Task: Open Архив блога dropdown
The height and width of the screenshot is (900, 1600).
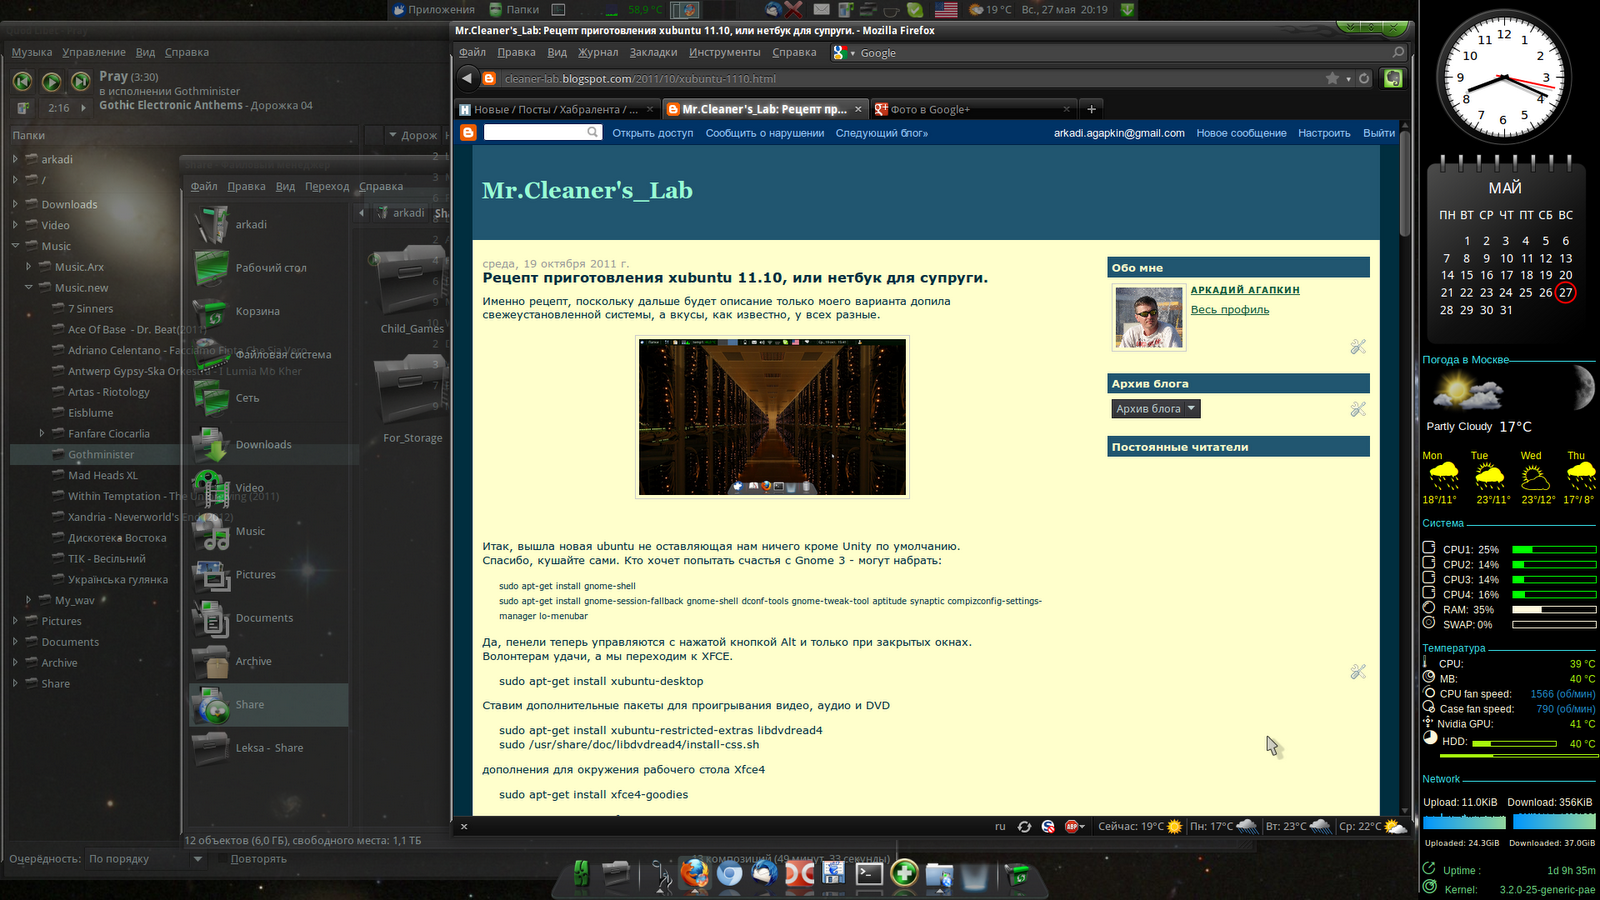Action: (1156, 409)
